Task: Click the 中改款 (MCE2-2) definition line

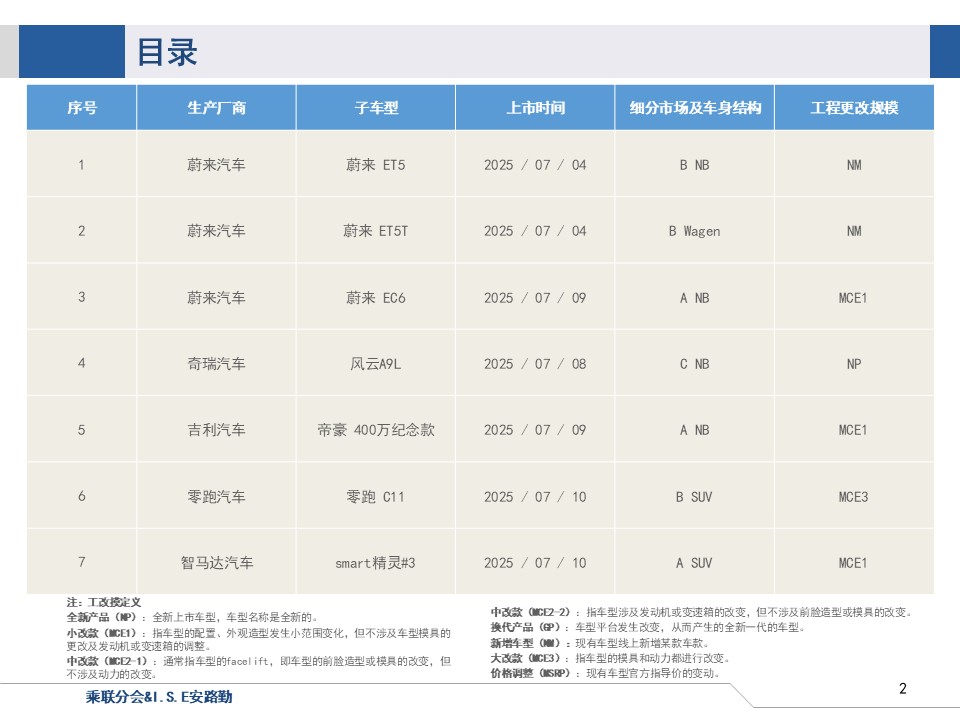Action: (702, 612)
